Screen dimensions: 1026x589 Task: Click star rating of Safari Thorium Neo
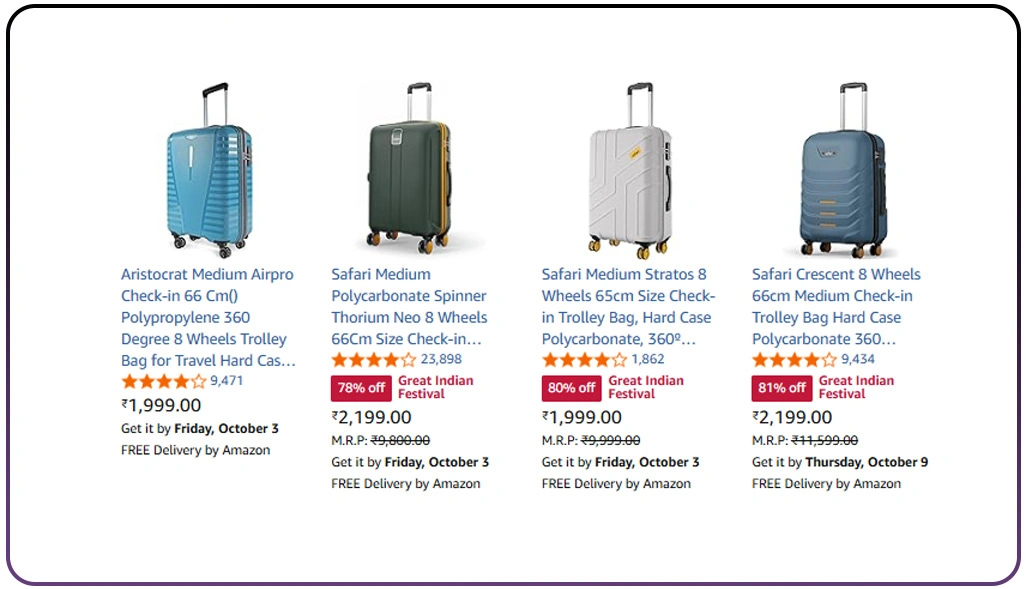point(373,360)
